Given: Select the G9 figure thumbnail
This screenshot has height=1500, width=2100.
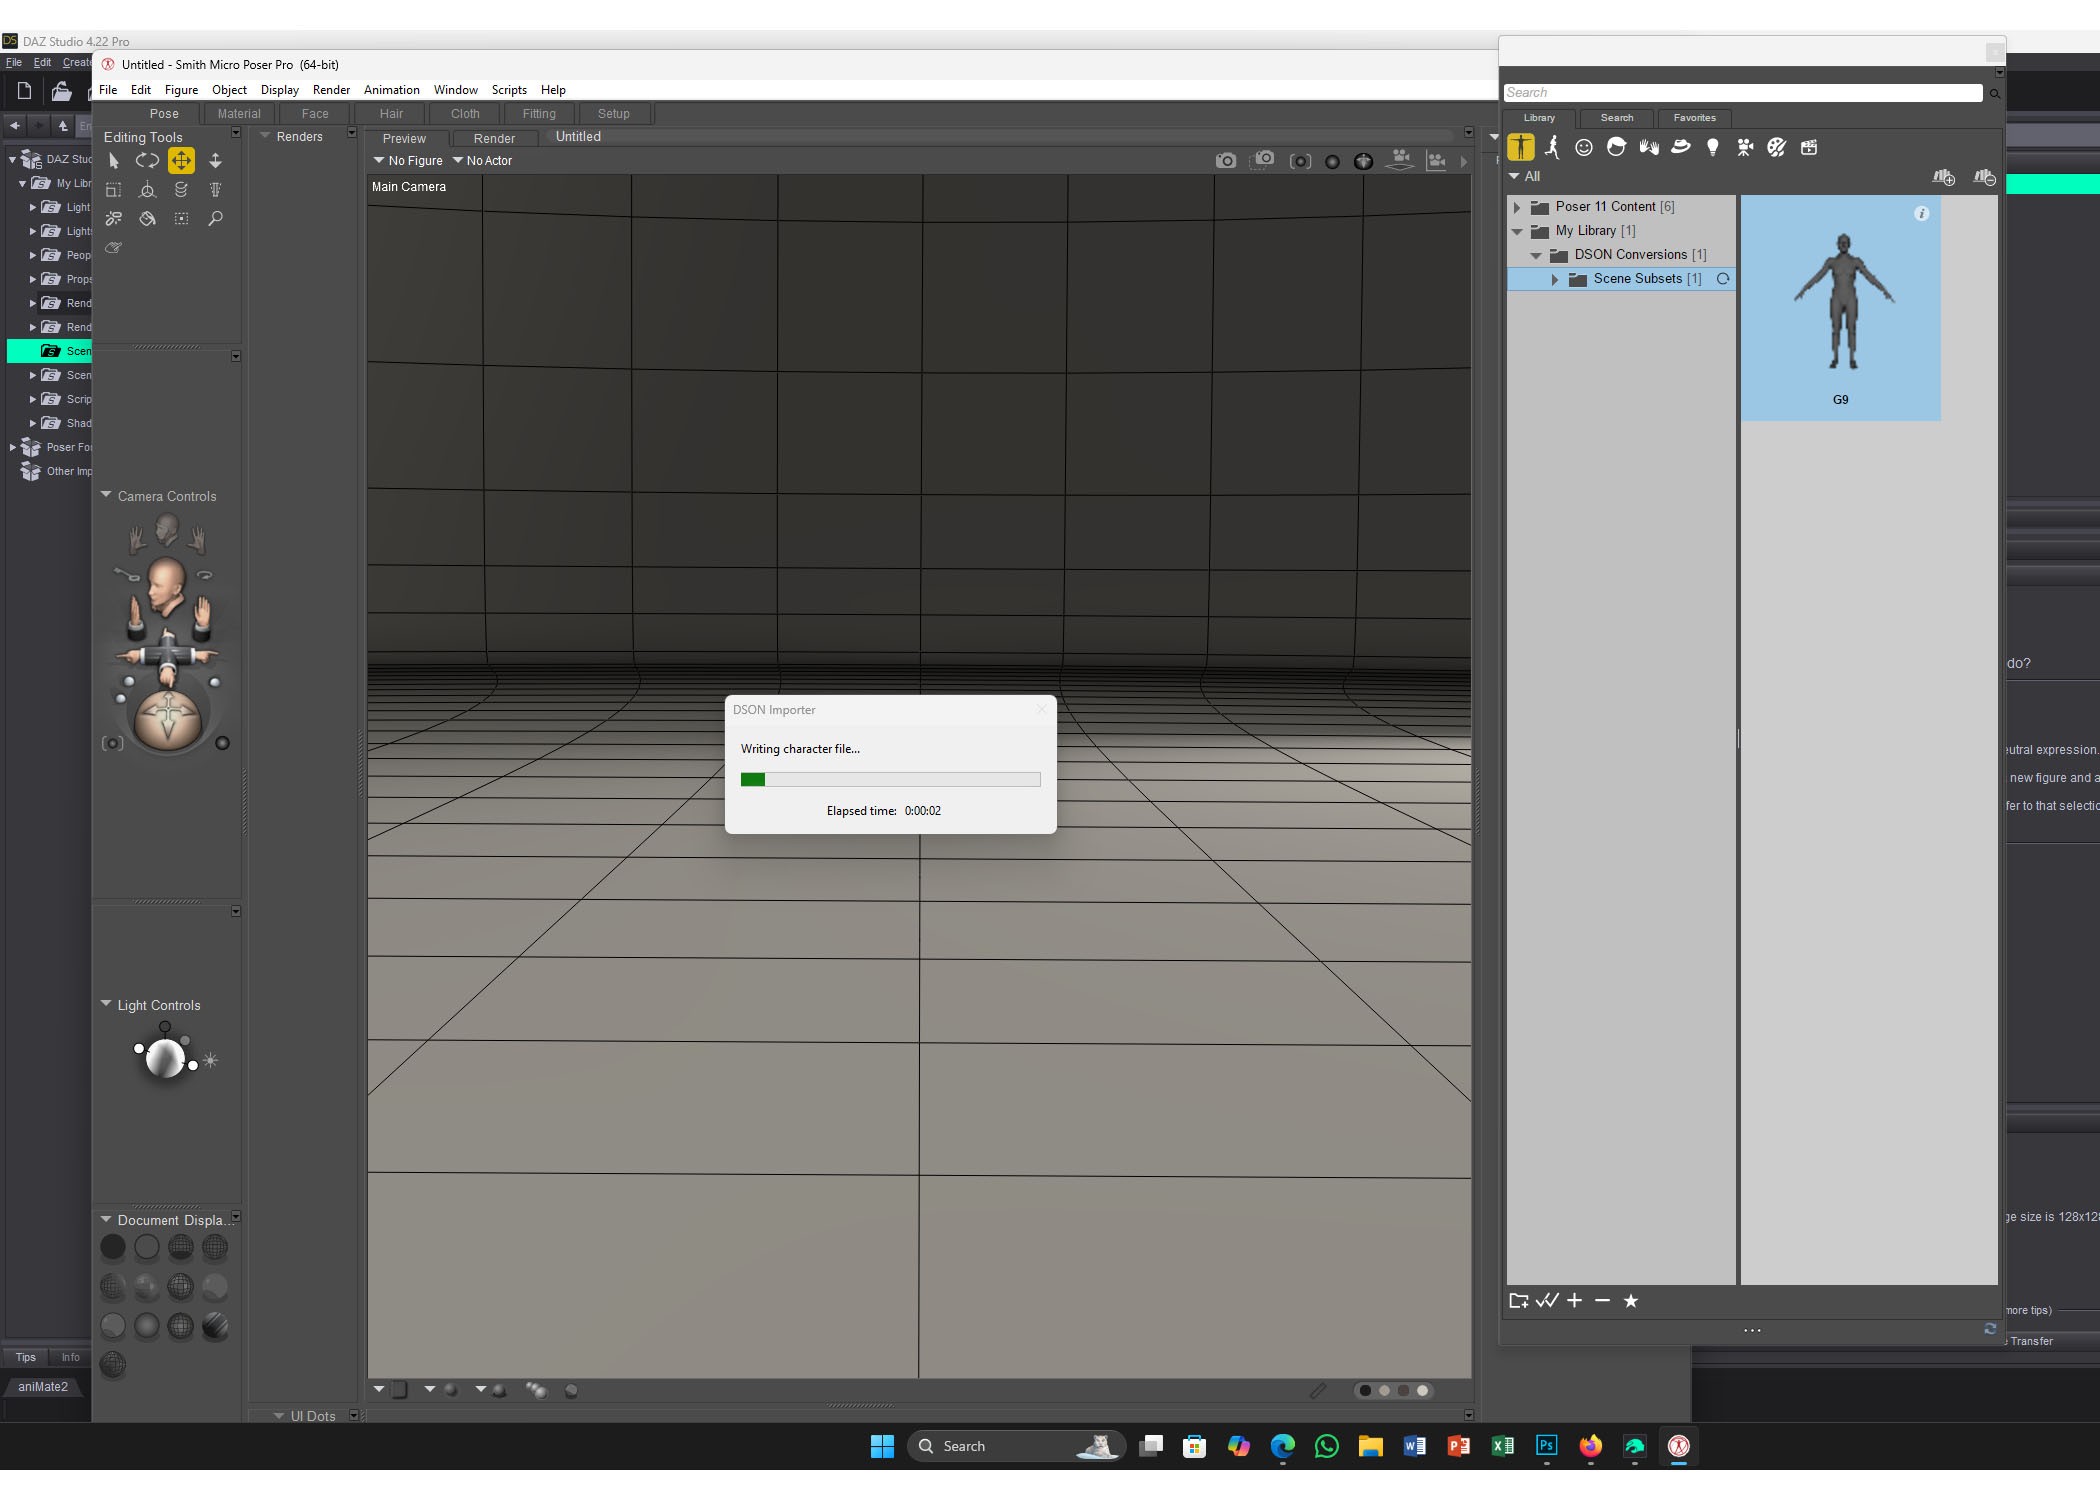Looking at the screenshot, I should click(1840, 308).
